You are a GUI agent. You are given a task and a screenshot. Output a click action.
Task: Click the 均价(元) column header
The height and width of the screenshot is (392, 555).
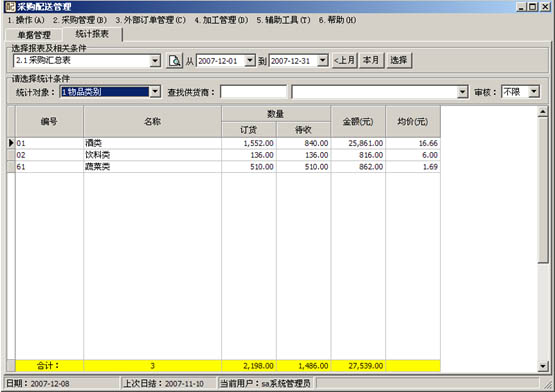413,121
